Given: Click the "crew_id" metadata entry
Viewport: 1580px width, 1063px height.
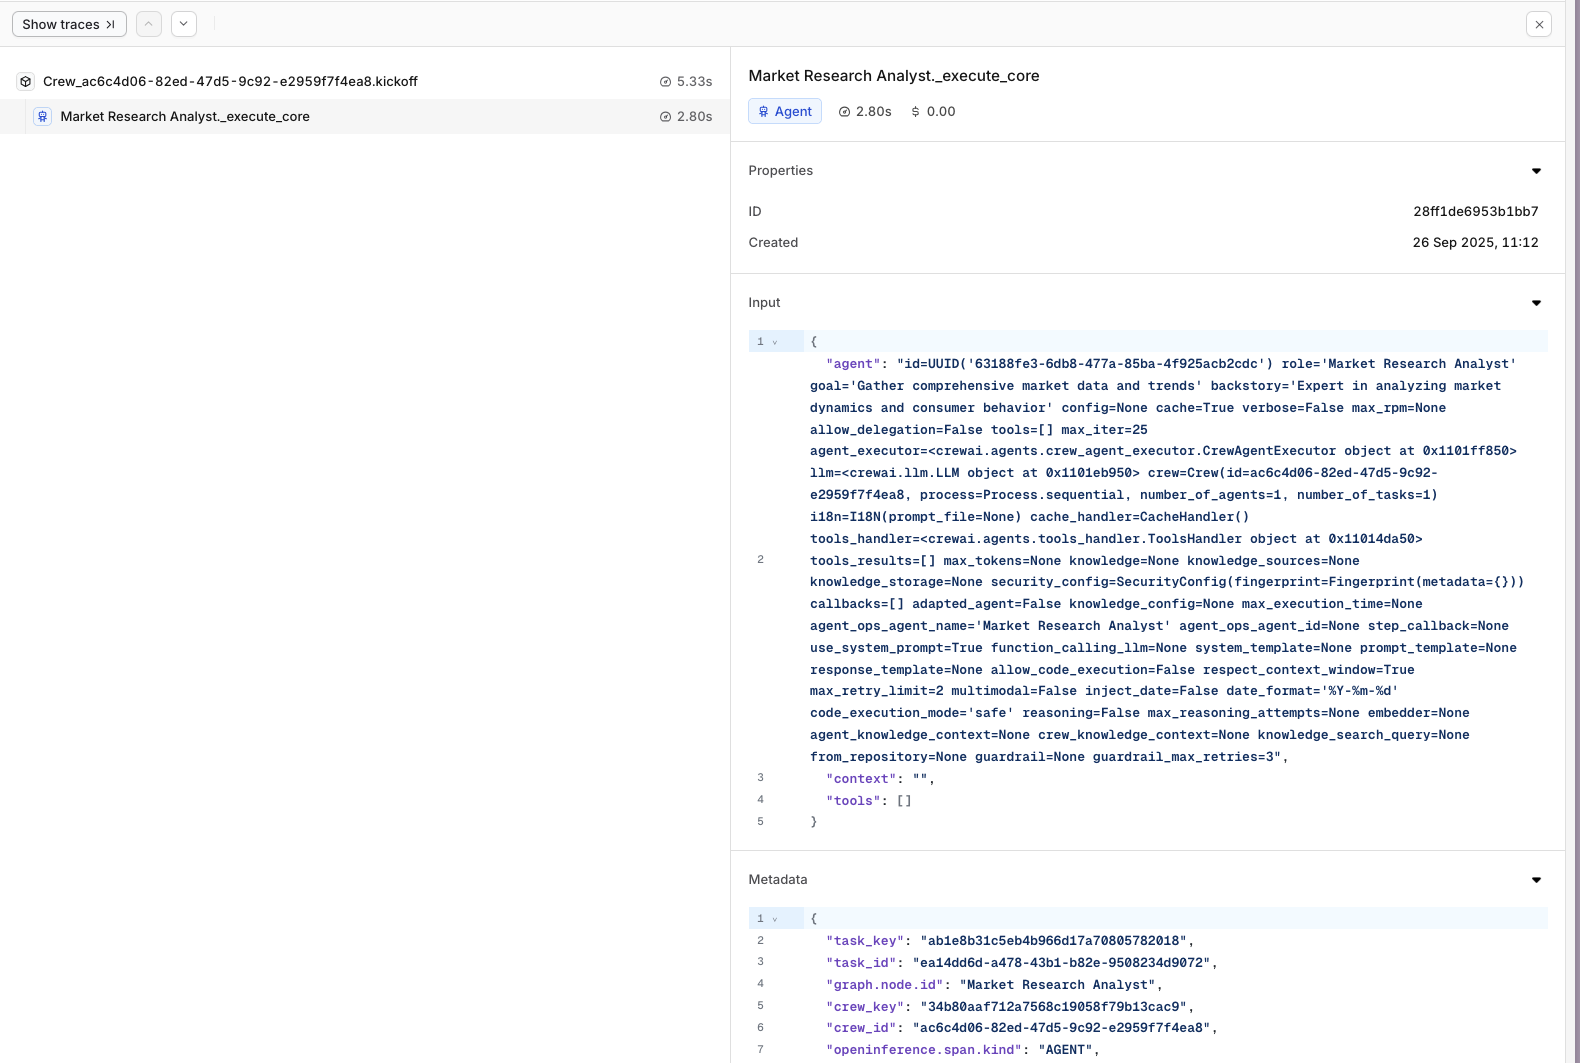Looking at the screenshot, I should point(1022,1028).
